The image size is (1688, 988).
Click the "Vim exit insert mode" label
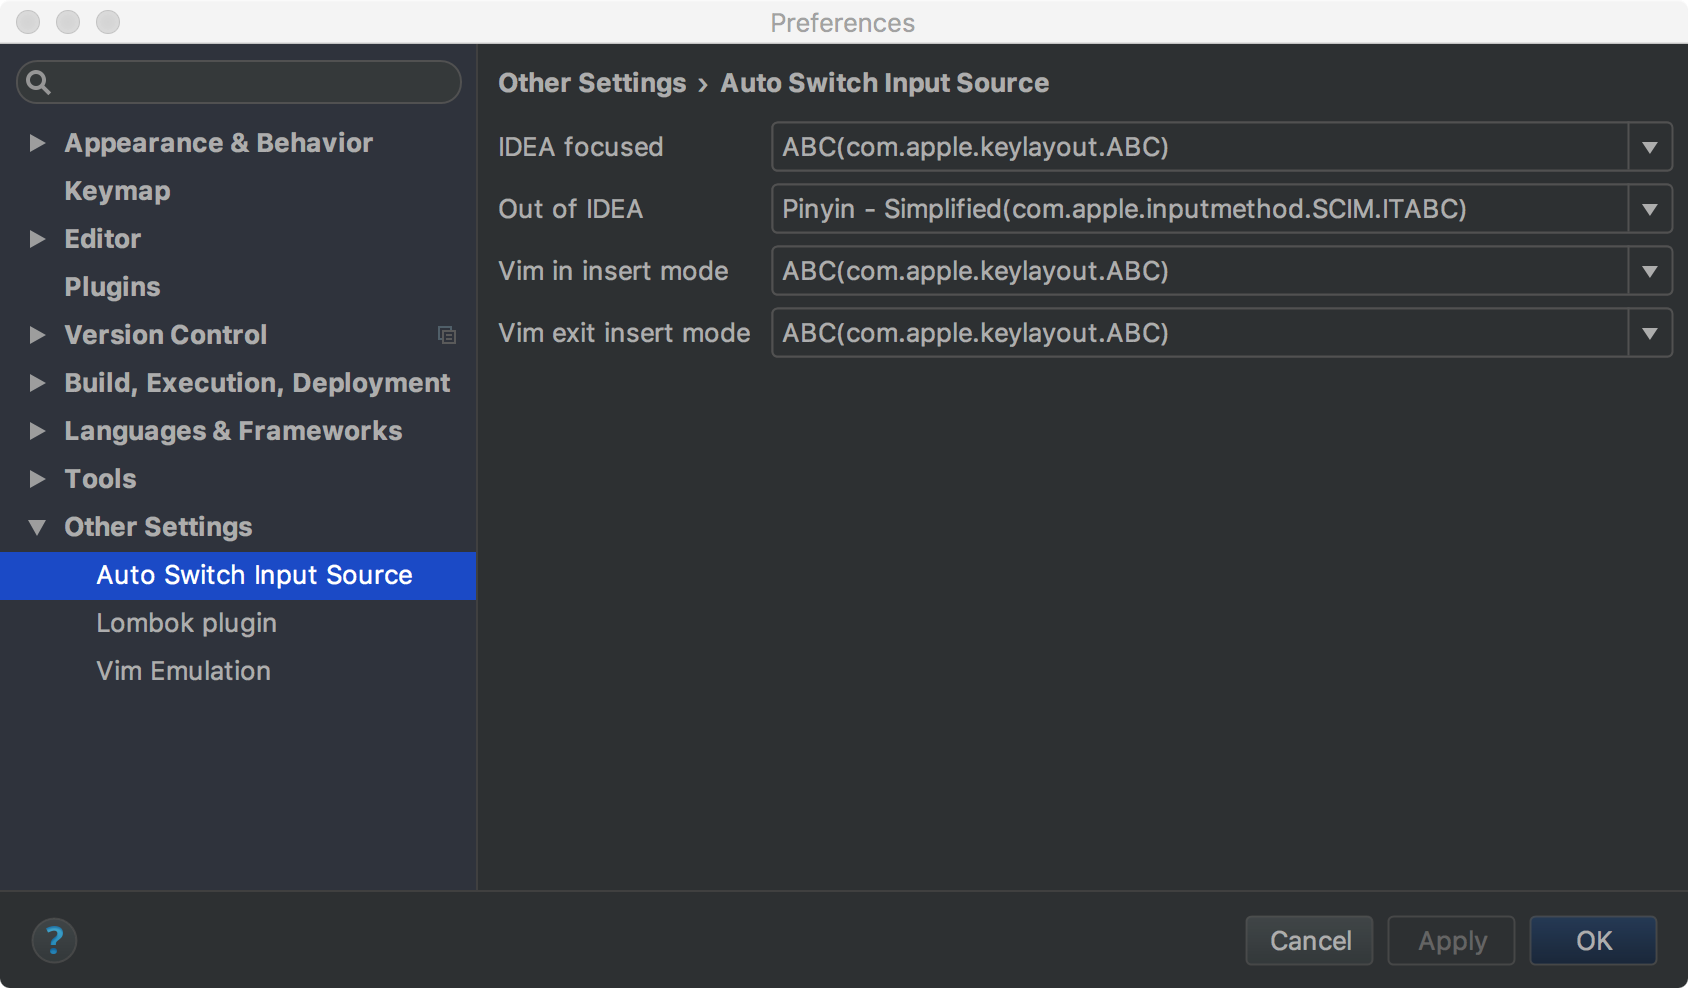(x=624, y=333)
